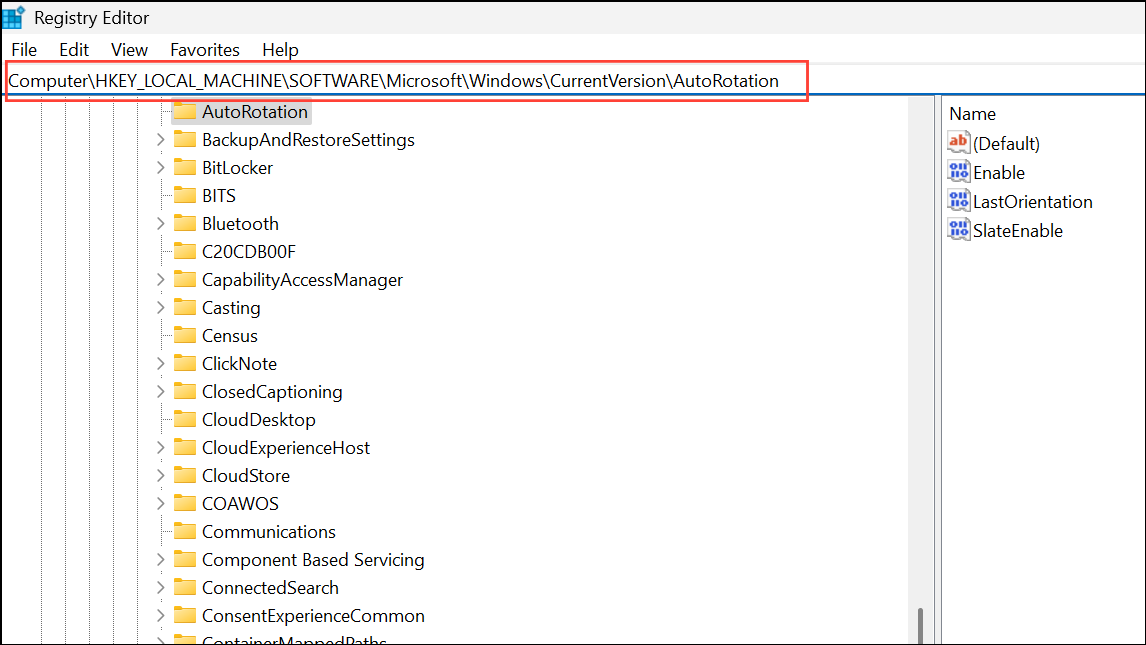Click the SlateEnable DWORD value icon

pos(959,230)
